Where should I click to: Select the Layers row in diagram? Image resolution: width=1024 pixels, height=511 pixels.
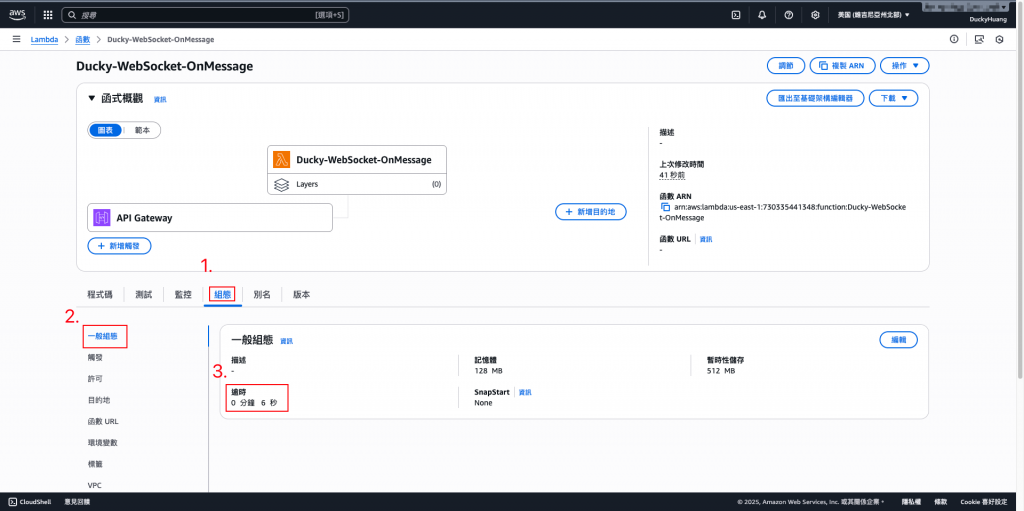(x=357, y=184)
